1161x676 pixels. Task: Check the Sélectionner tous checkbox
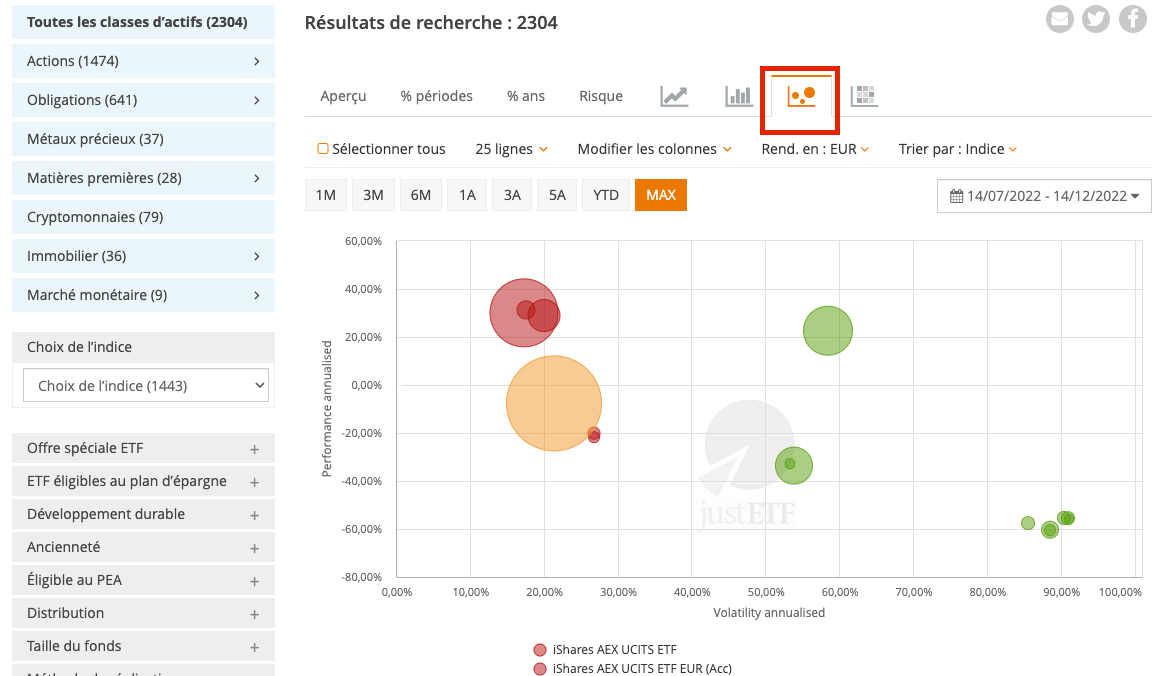point(322,148)
